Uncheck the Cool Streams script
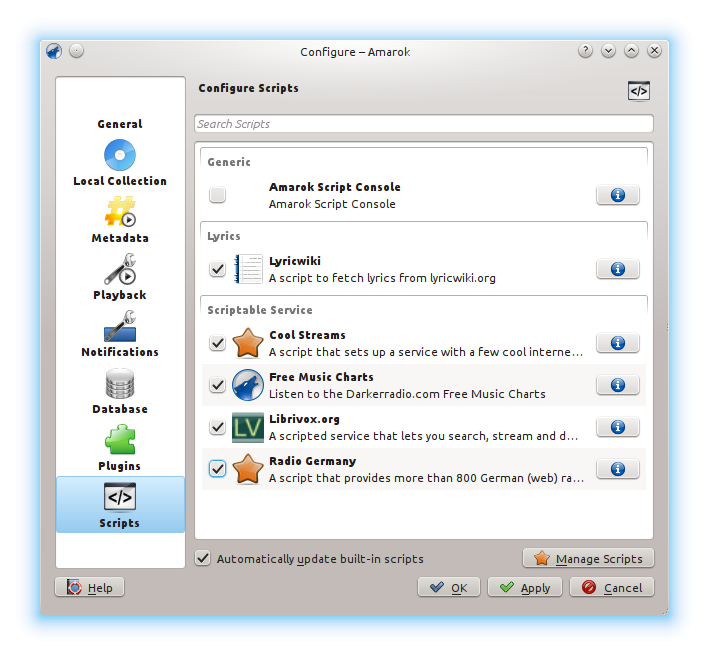The height and width of the screenshot is (655, 709). coord(217,343)
